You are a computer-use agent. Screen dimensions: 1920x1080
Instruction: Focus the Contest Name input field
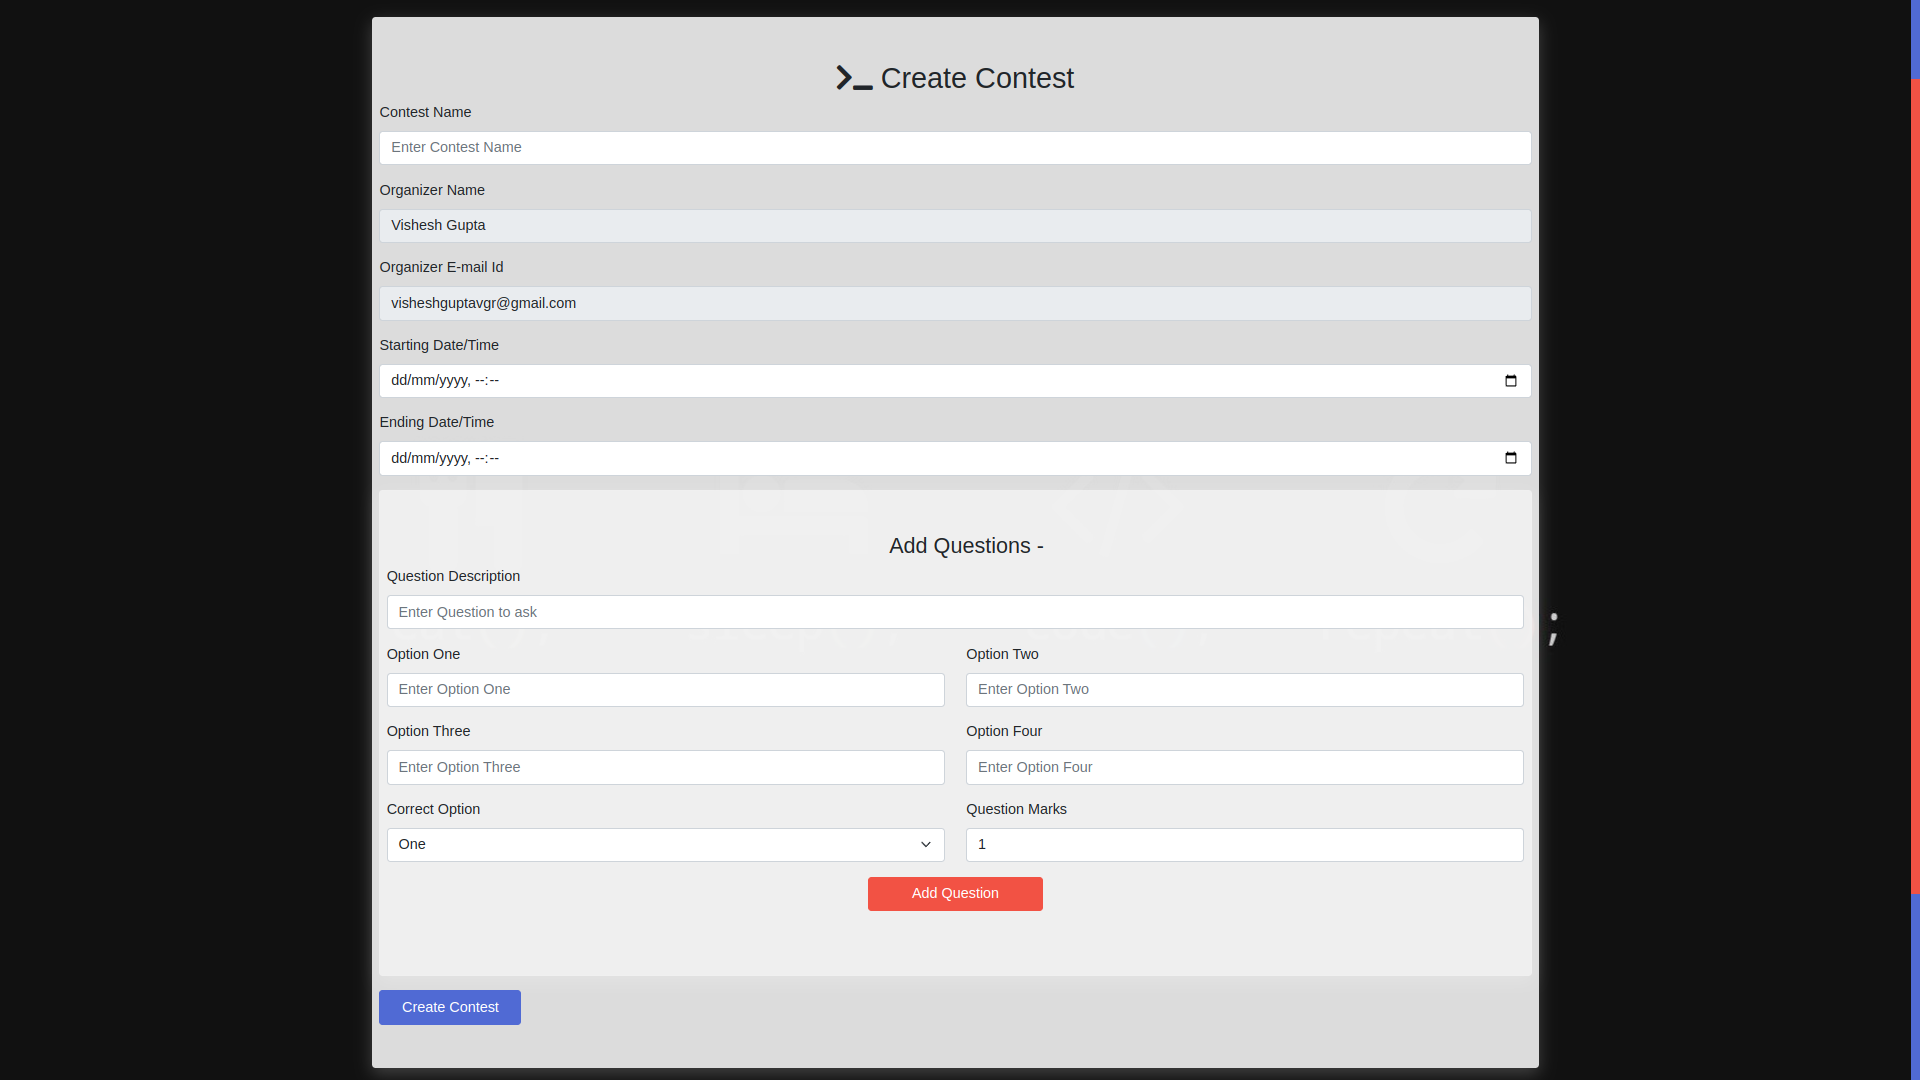(954, 148)
